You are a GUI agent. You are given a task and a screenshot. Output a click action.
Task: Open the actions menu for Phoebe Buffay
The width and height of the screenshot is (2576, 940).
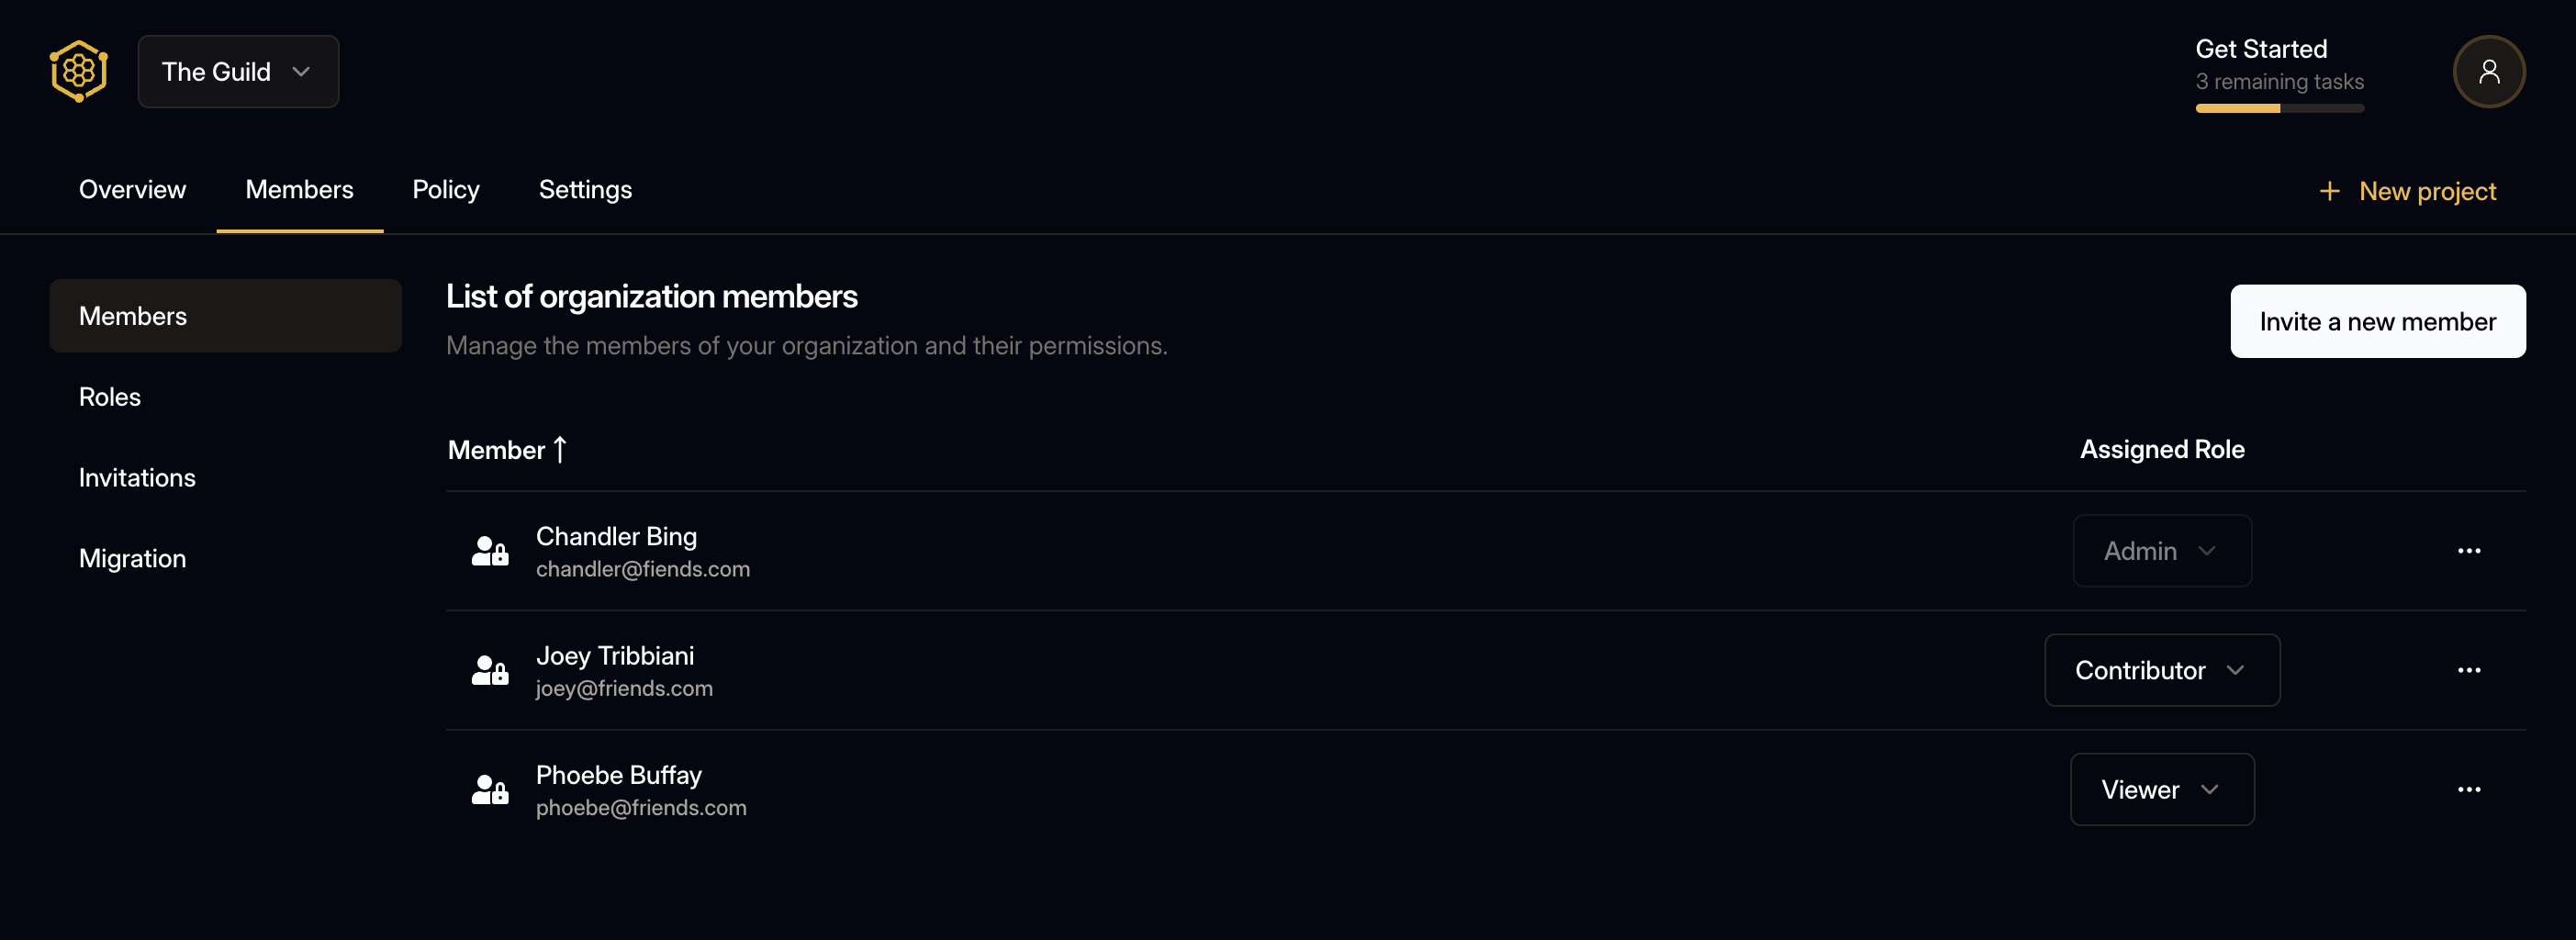[x=2468, y=789]
